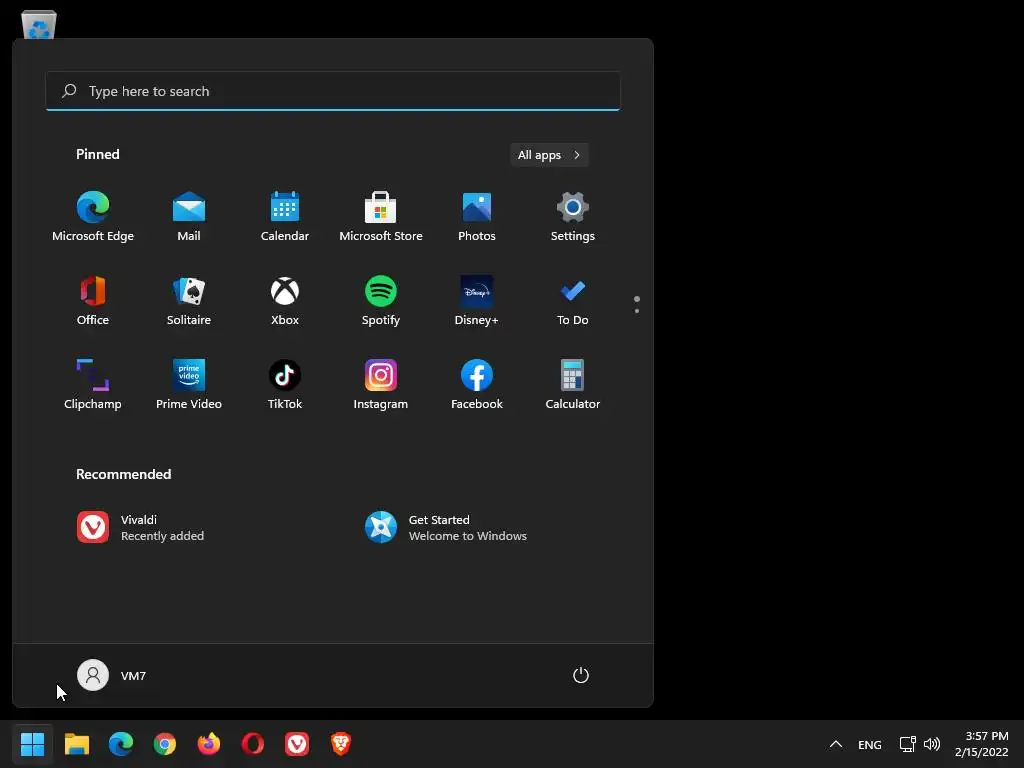Open Prime Video
Image resolution: width=1024 pixels, height=768 pixels.
pos(189,385)
